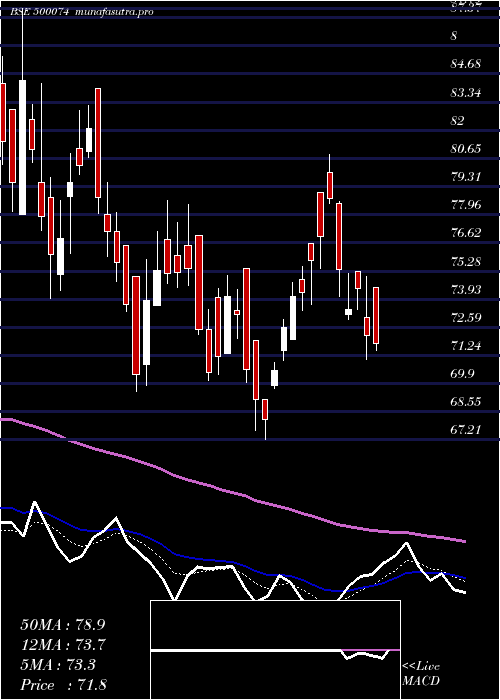
Task: Click the 72.59 price level label
Action: (466, 317)
